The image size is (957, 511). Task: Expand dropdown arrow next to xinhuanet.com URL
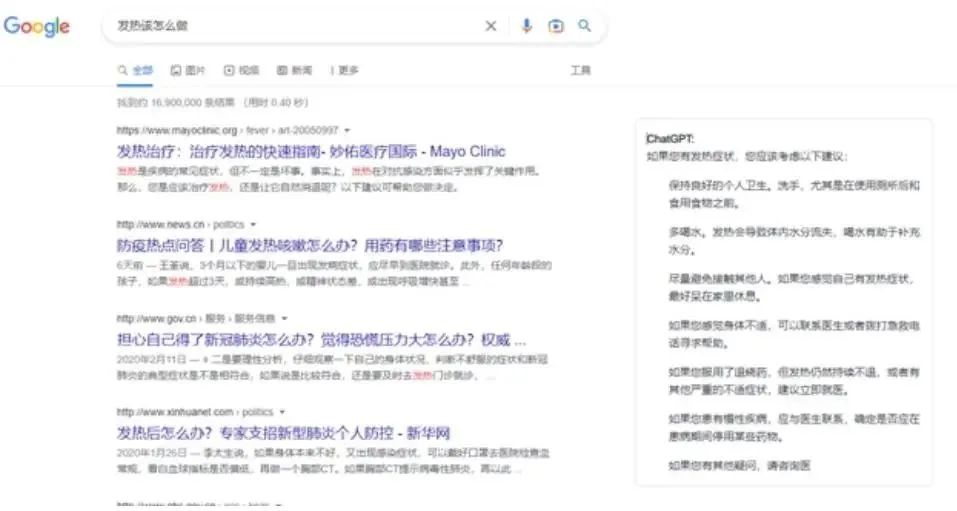(x=282, y=412)
